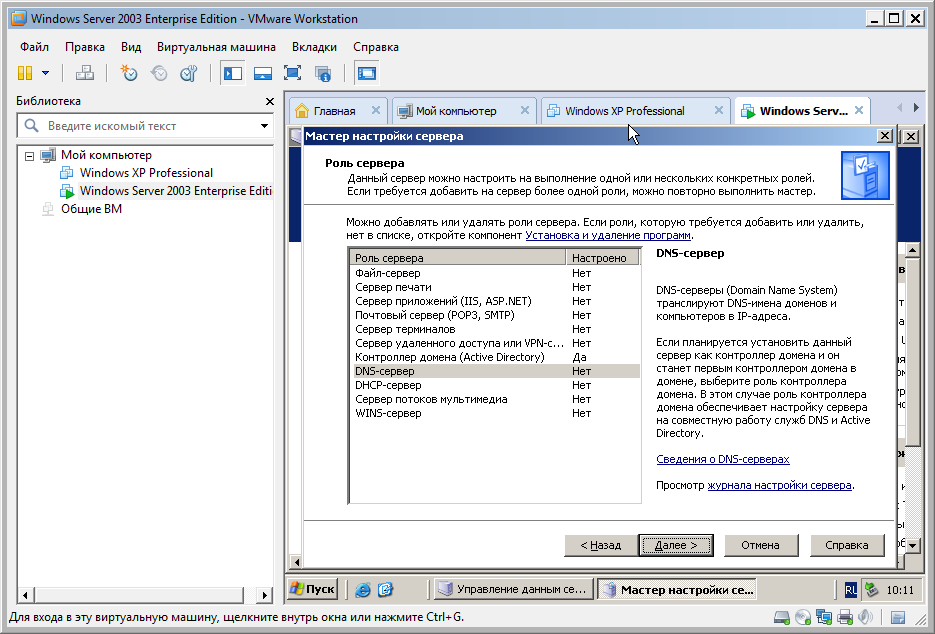Viewport: 935px width, 634px height.
Task: Click the CD/DVD drive status icon
Action: click(803, 617)
